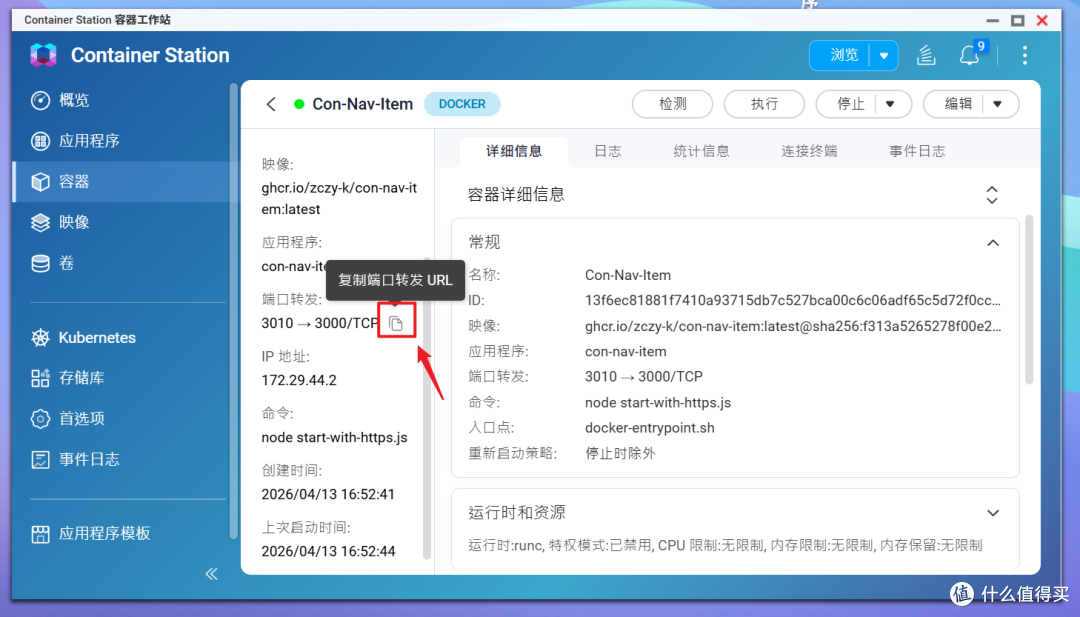Click the IP address 172.29.44.2
The height and width of the screenshot is (617, 1080).
299,380
